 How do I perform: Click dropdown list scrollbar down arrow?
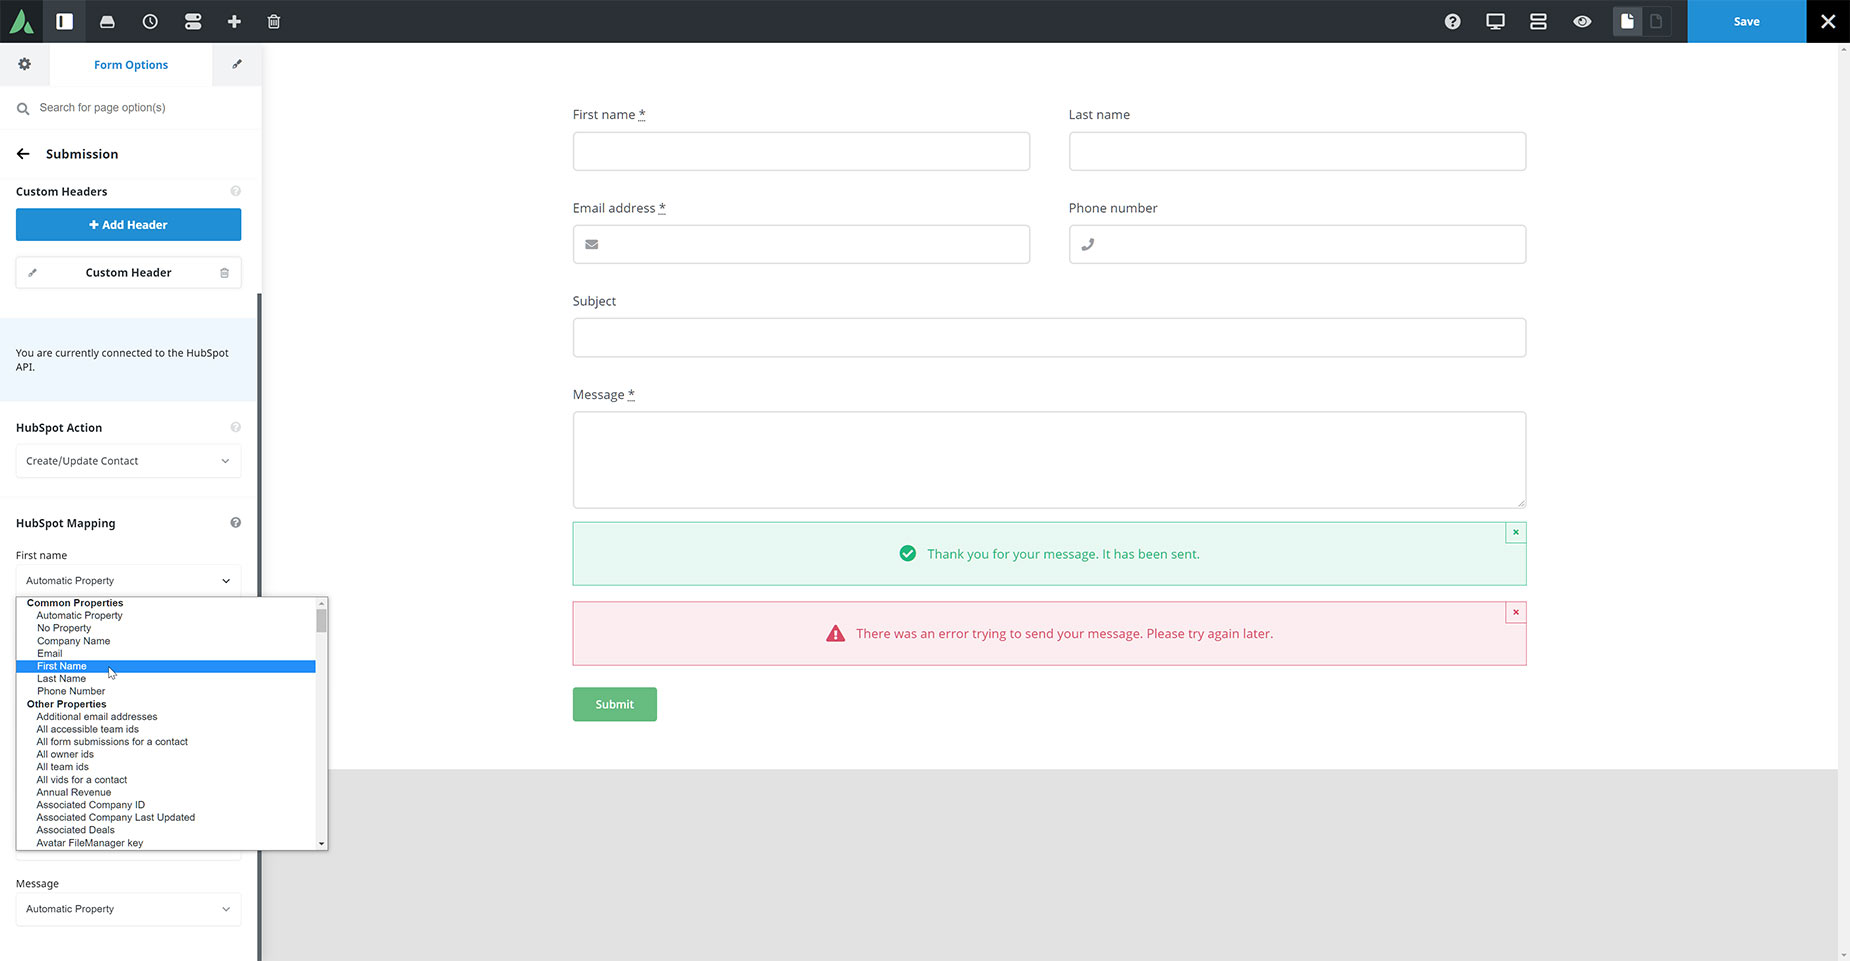coord(322,844)
